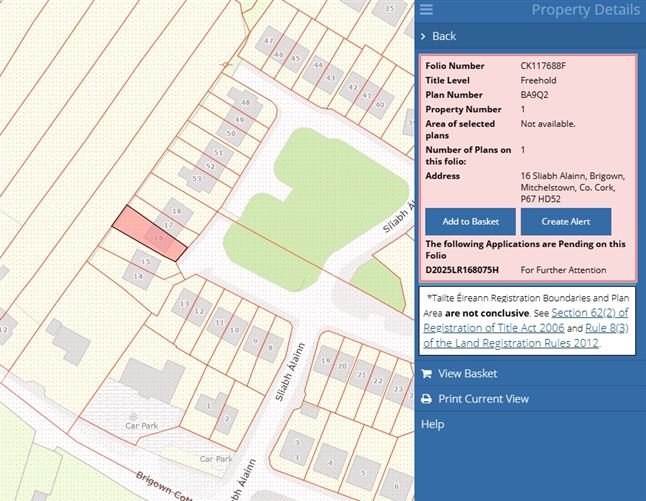The image size is (646, 501).
Task: Click the Print Current View printer icon
Action: [427, 399]
